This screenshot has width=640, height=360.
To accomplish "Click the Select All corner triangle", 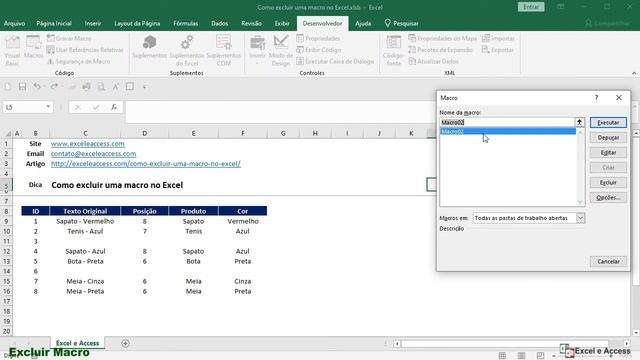I will [7, 133].
